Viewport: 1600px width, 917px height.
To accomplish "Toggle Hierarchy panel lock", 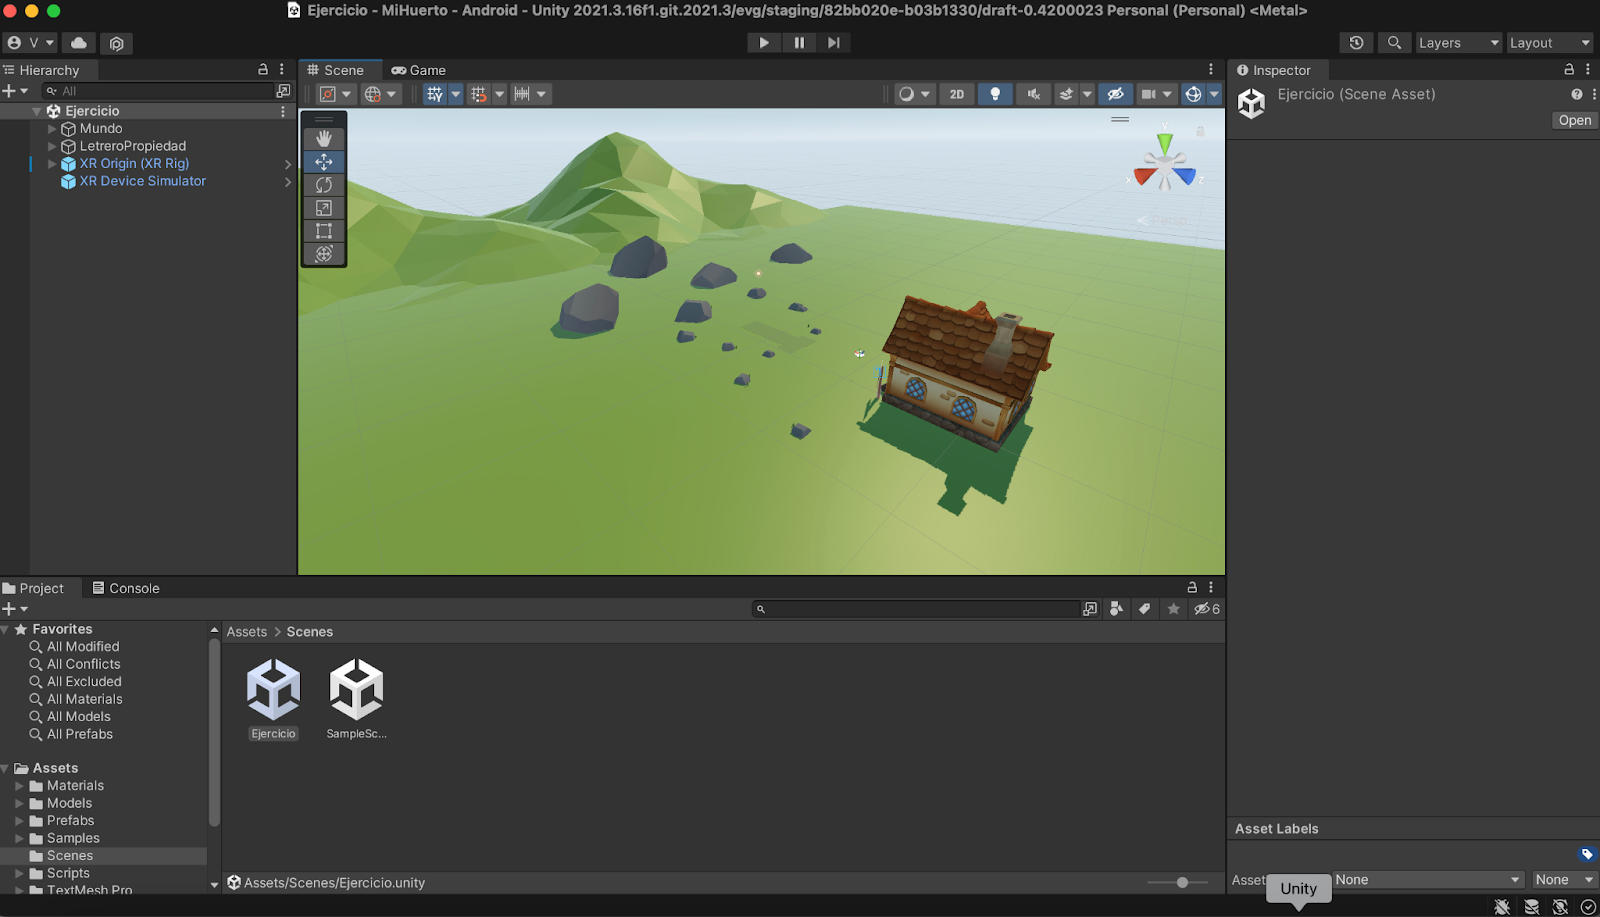I will [x=263, y=70].
